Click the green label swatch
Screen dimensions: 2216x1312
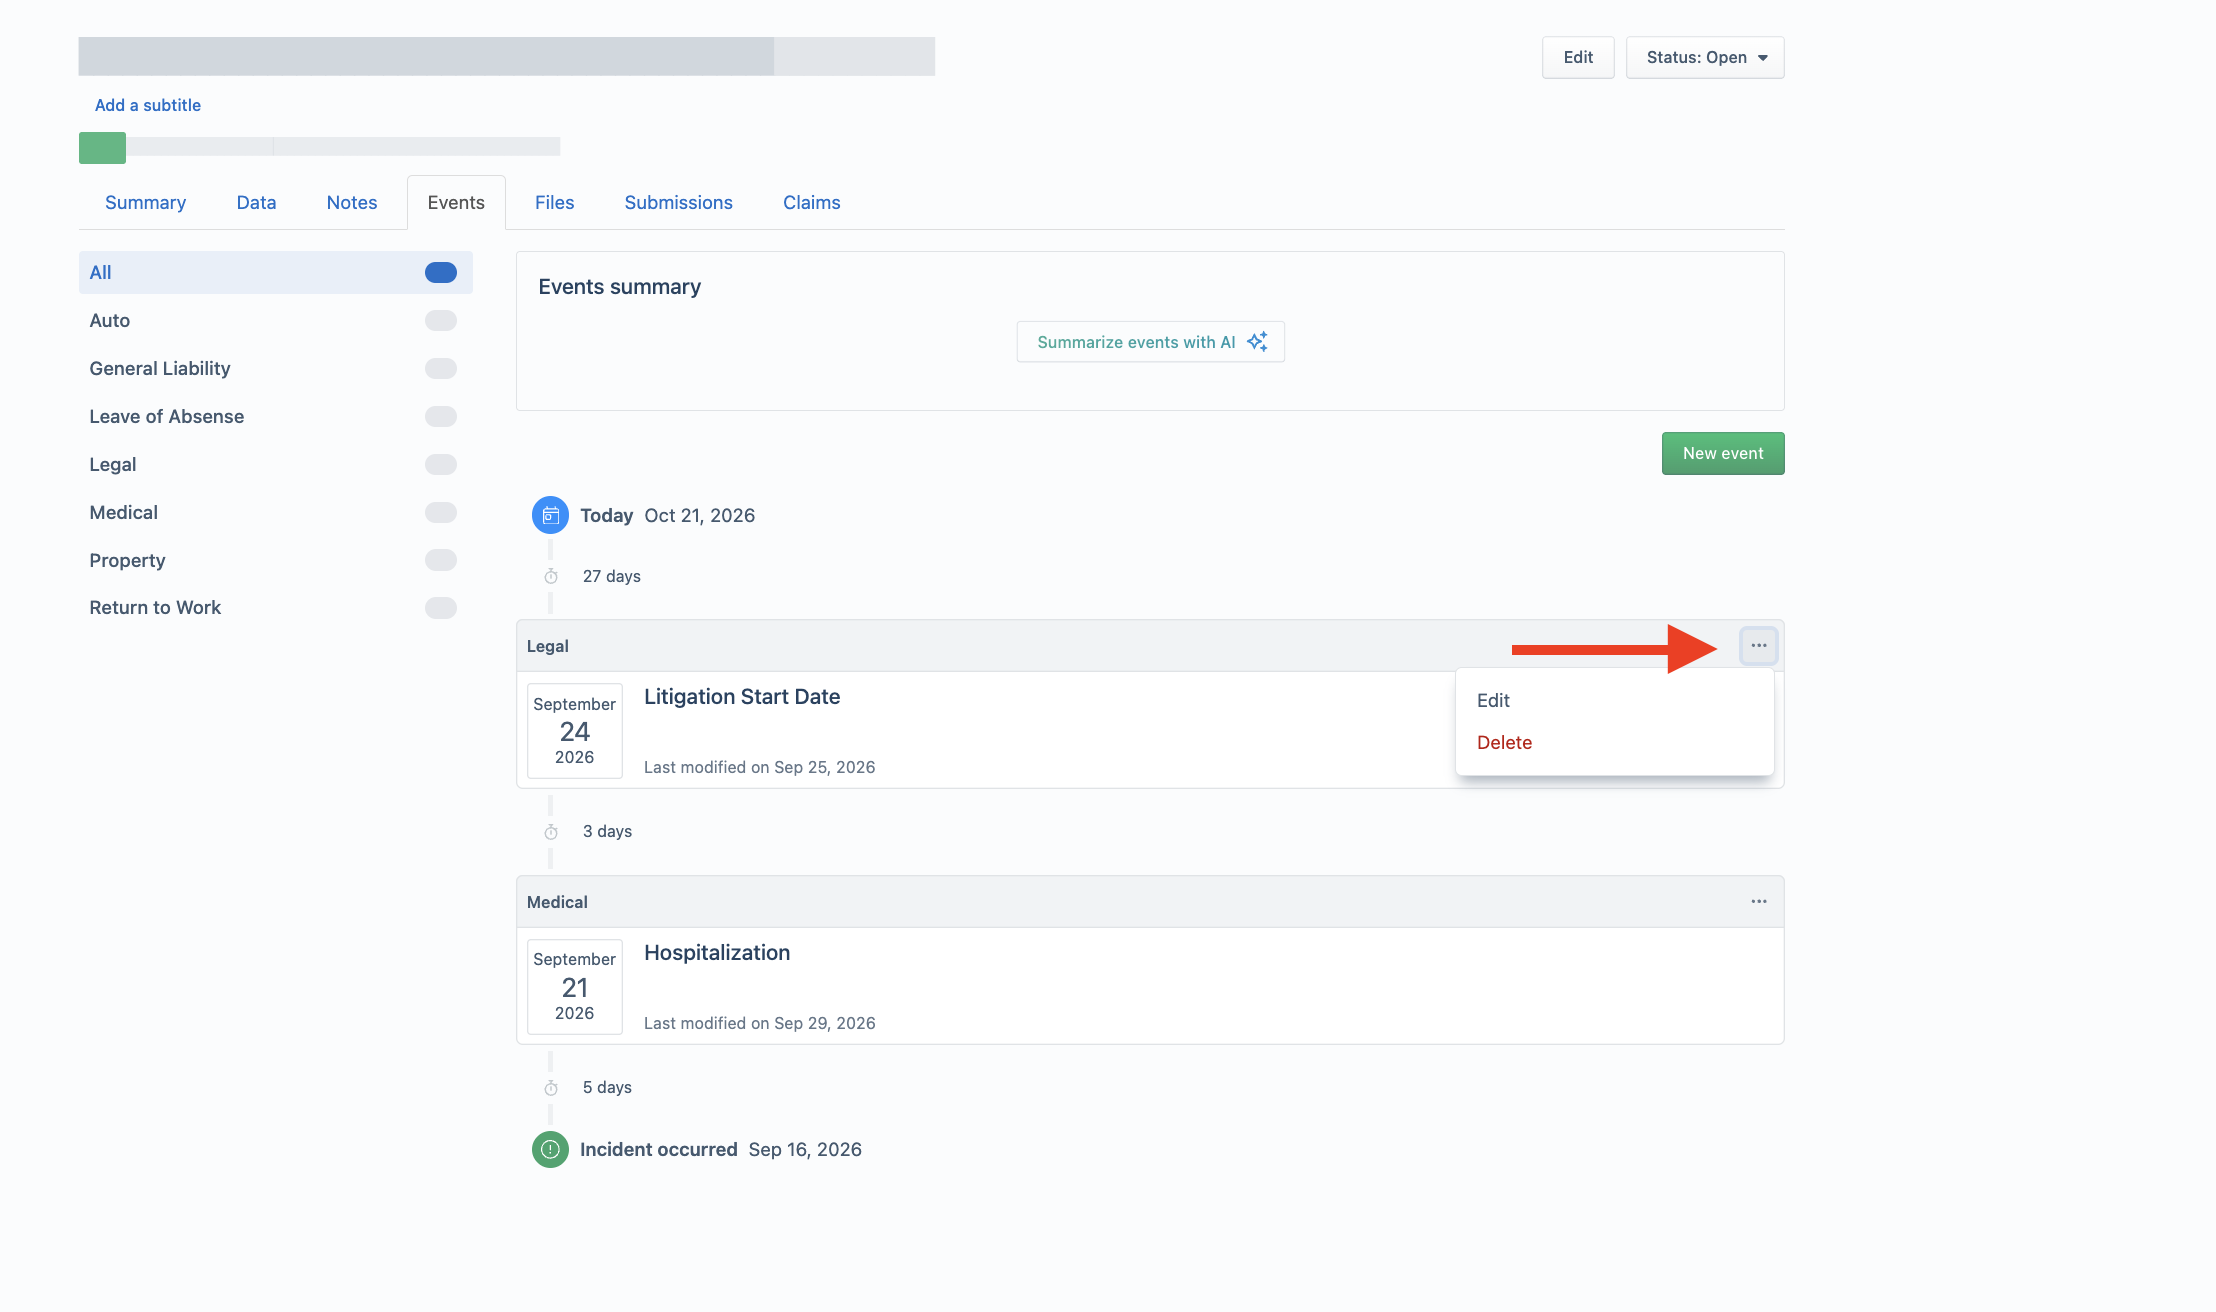pos(102,148)
